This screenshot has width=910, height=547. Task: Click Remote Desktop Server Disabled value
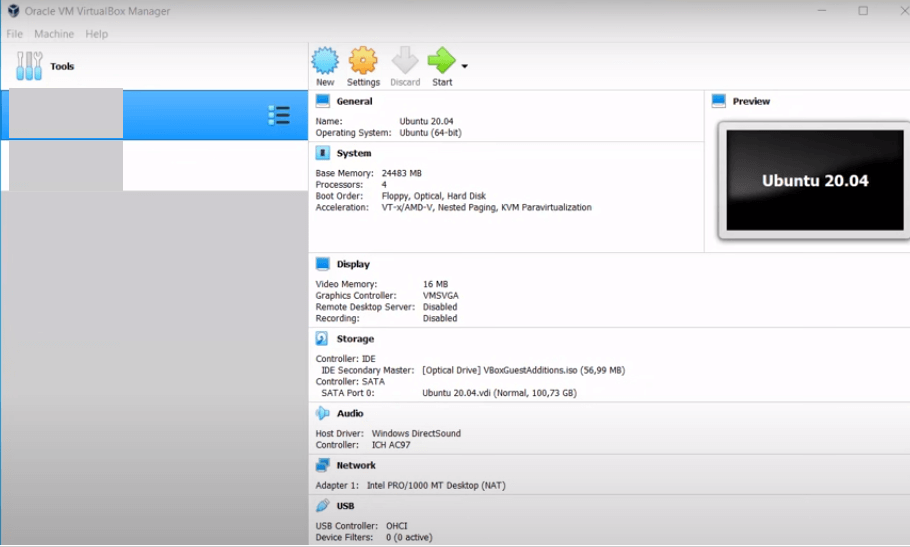tap(440, 307)
